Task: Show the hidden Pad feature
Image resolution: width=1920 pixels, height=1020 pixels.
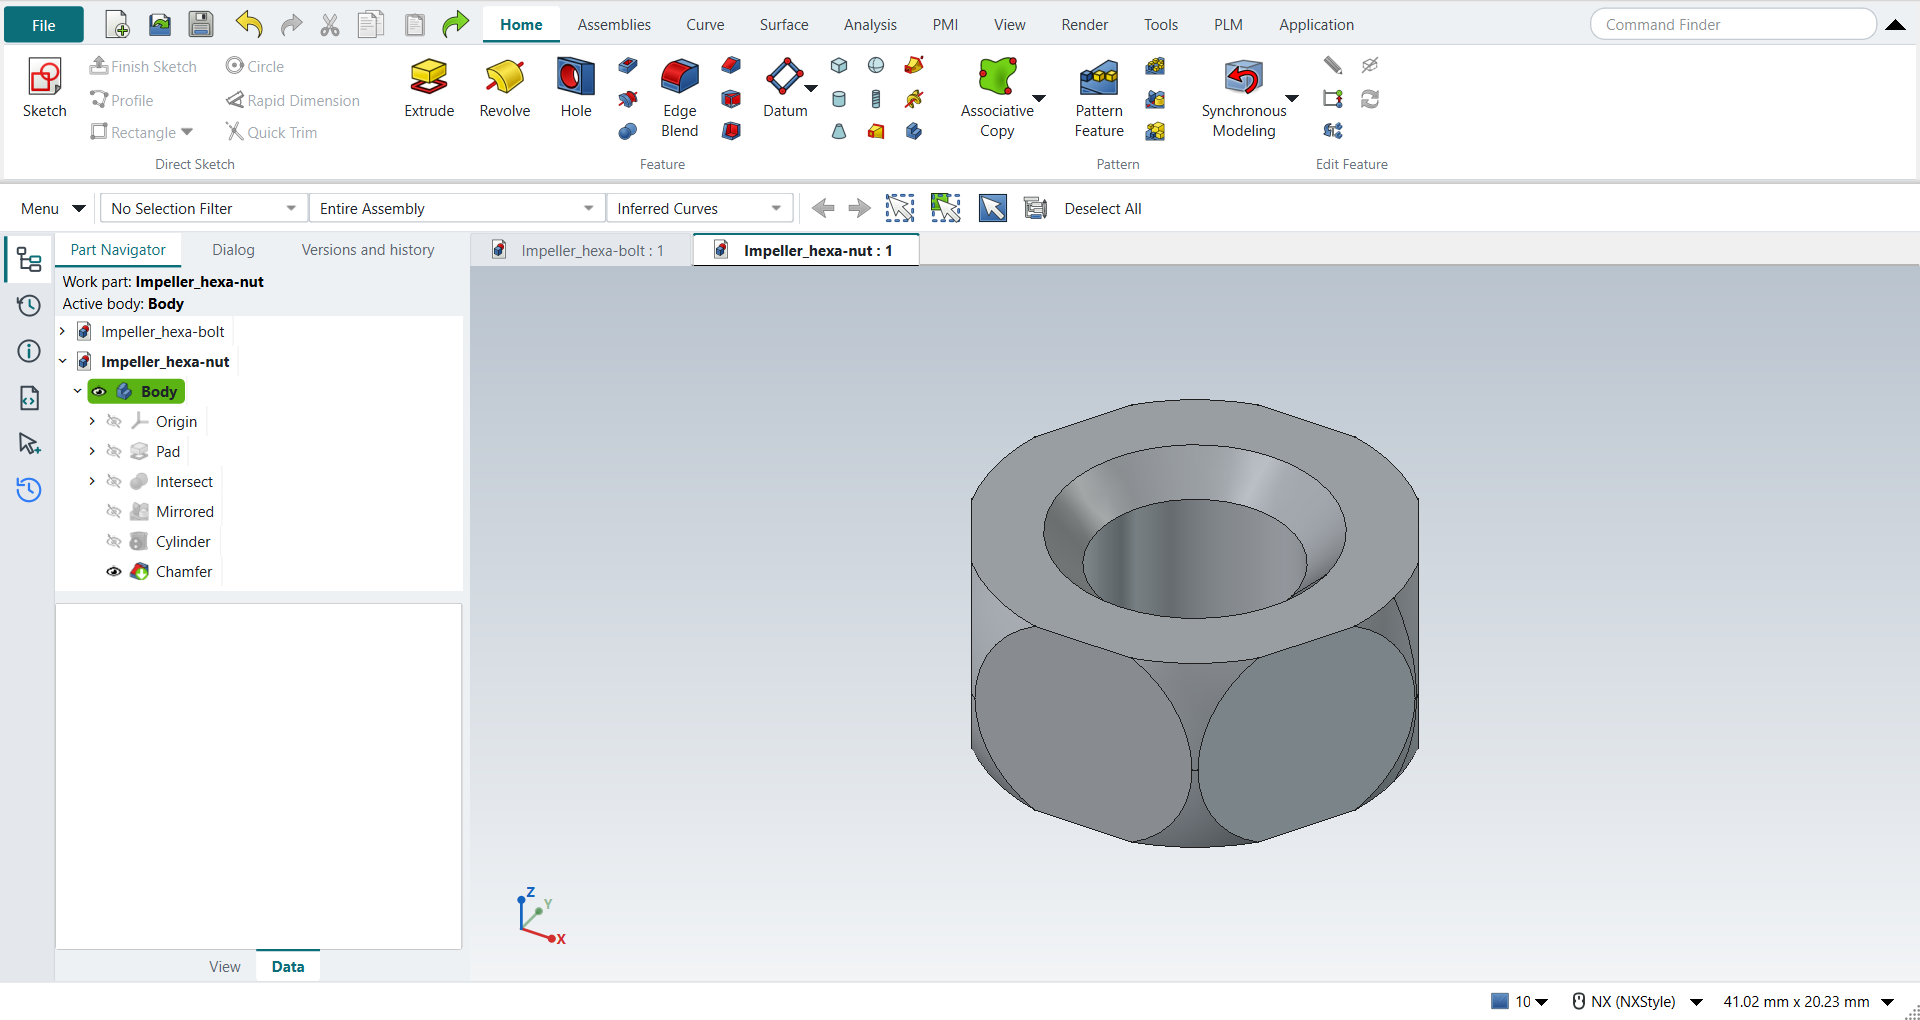Action: tap(114, 452)
